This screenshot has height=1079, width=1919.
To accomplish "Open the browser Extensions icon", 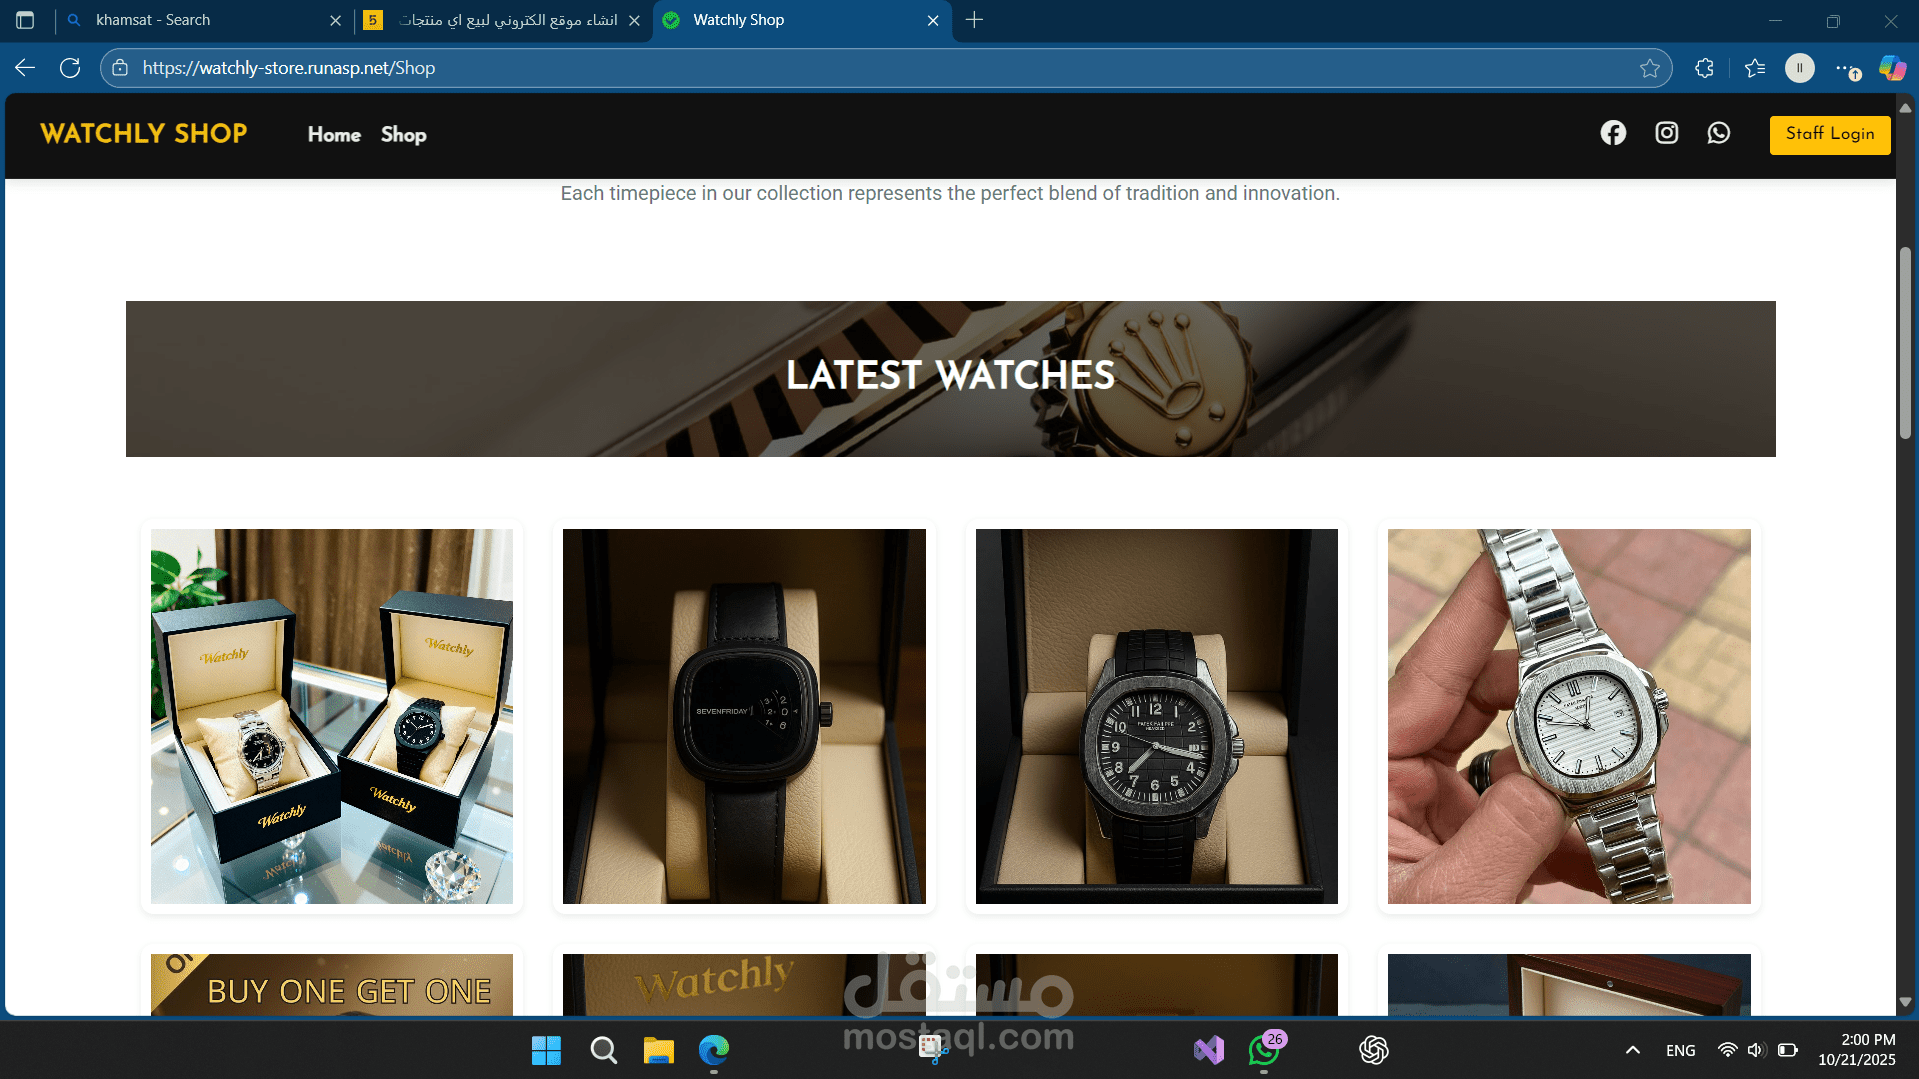I will point(1705,68).
